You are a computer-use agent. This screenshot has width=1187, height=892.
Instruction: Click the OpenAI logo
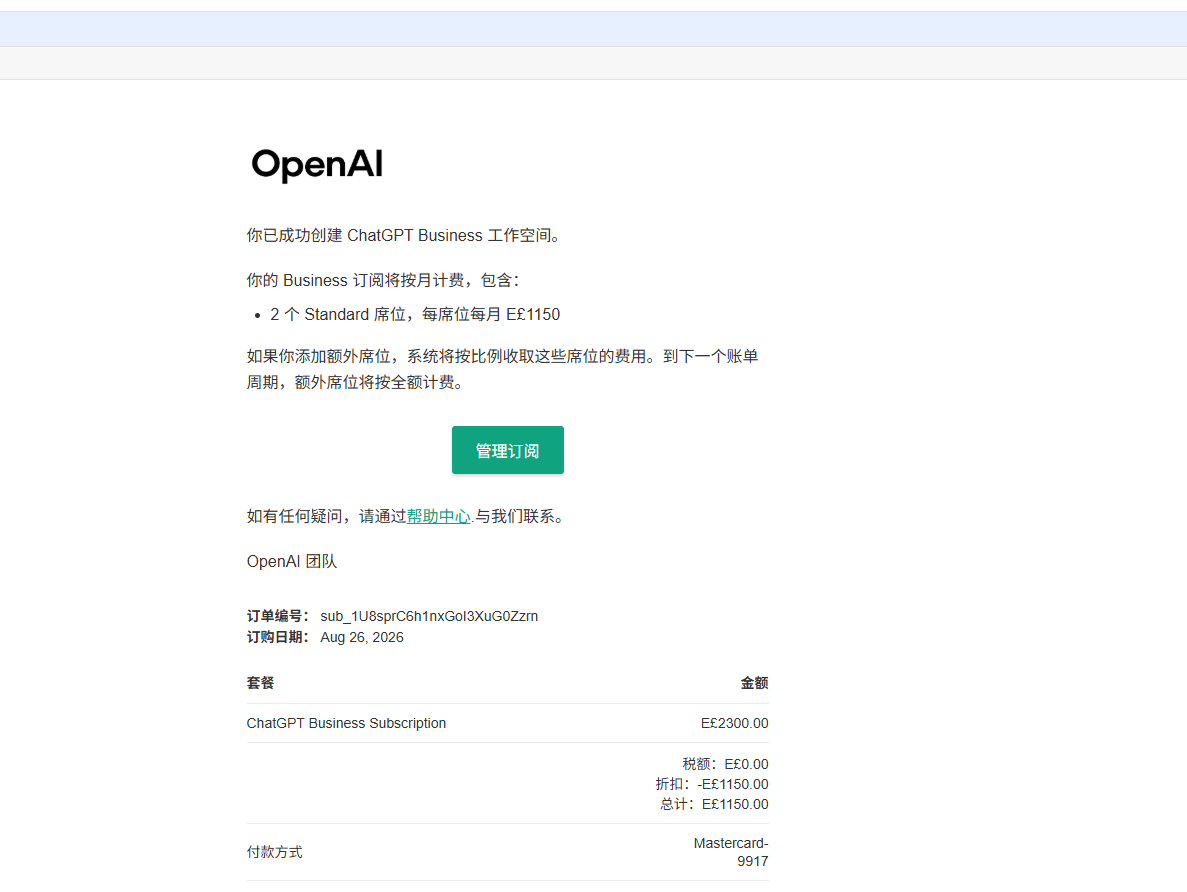[x=317, y=164]
